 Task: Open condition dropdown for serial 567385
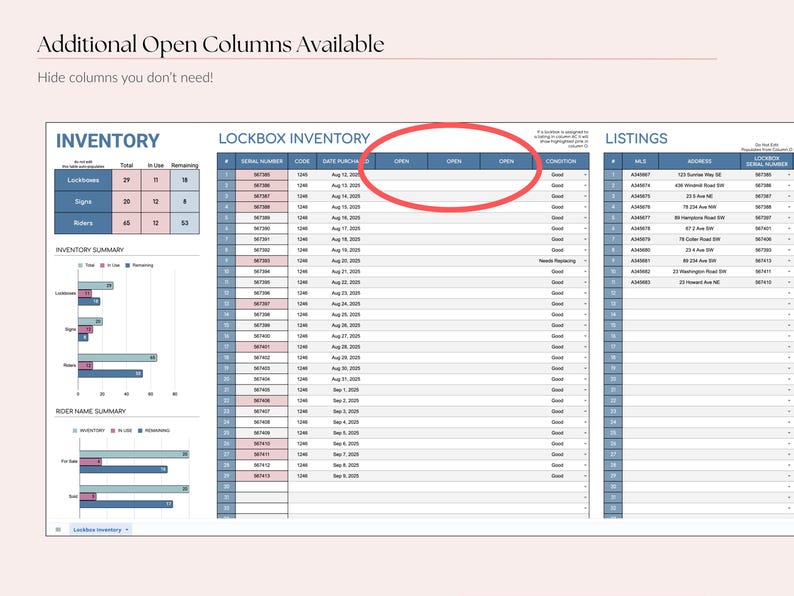[x=585, y=175]
